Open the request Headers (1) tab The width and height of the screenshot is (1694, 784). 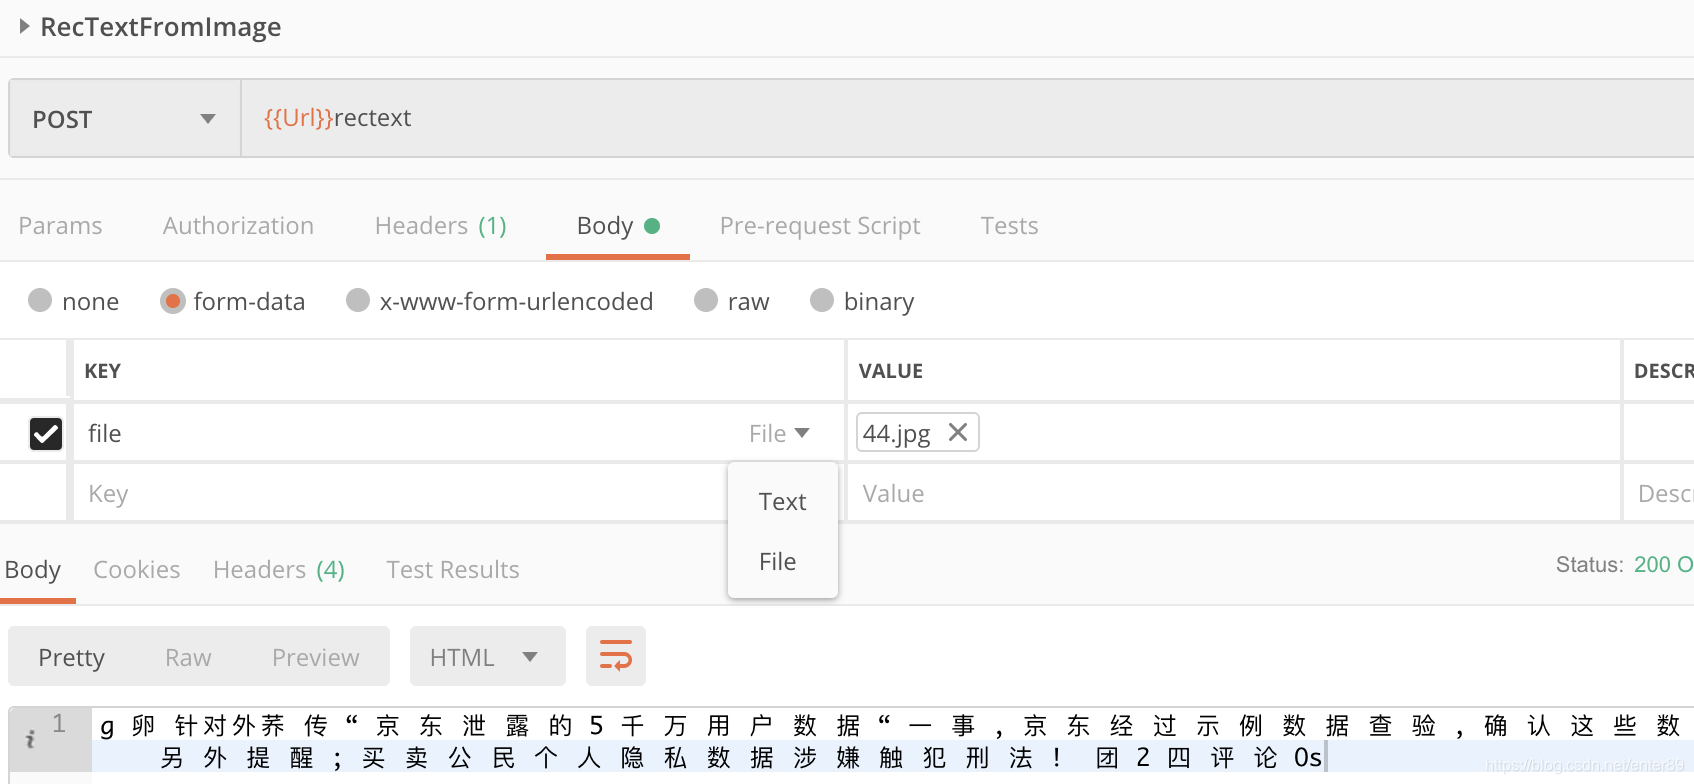tap(440, 226)
